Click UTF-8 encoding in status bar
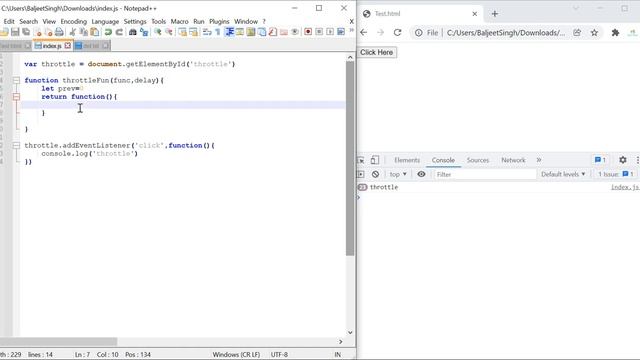640x360 pixels. click(x=279, y=354)
